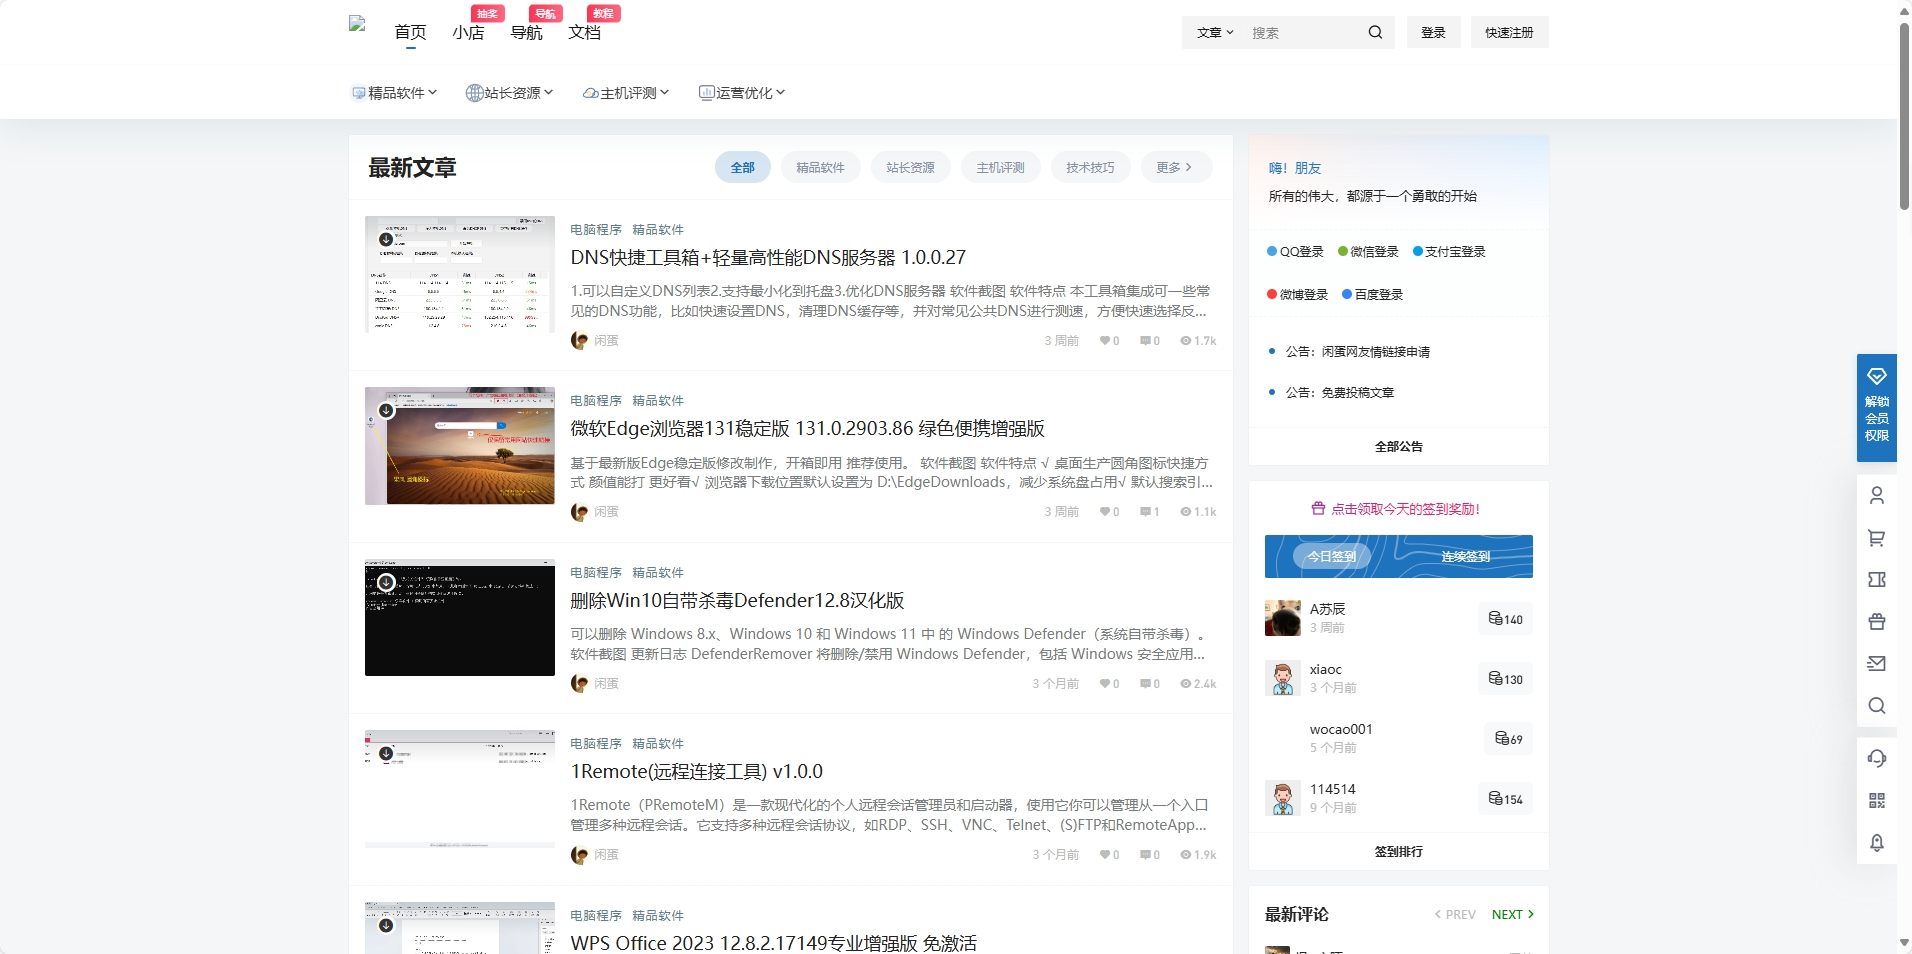This screenshot has height=954, width=1912.
Task: Click points badge 154 for 114514
Action: pyautogui.click(x=1505, y=799)
